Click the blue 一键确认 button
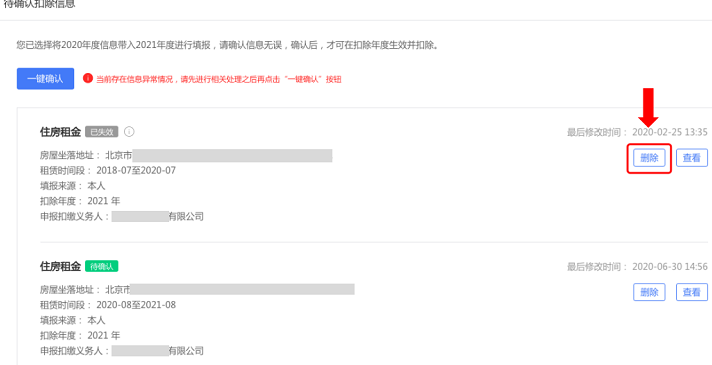Screen dimensions: 712x365 [45, 79]
